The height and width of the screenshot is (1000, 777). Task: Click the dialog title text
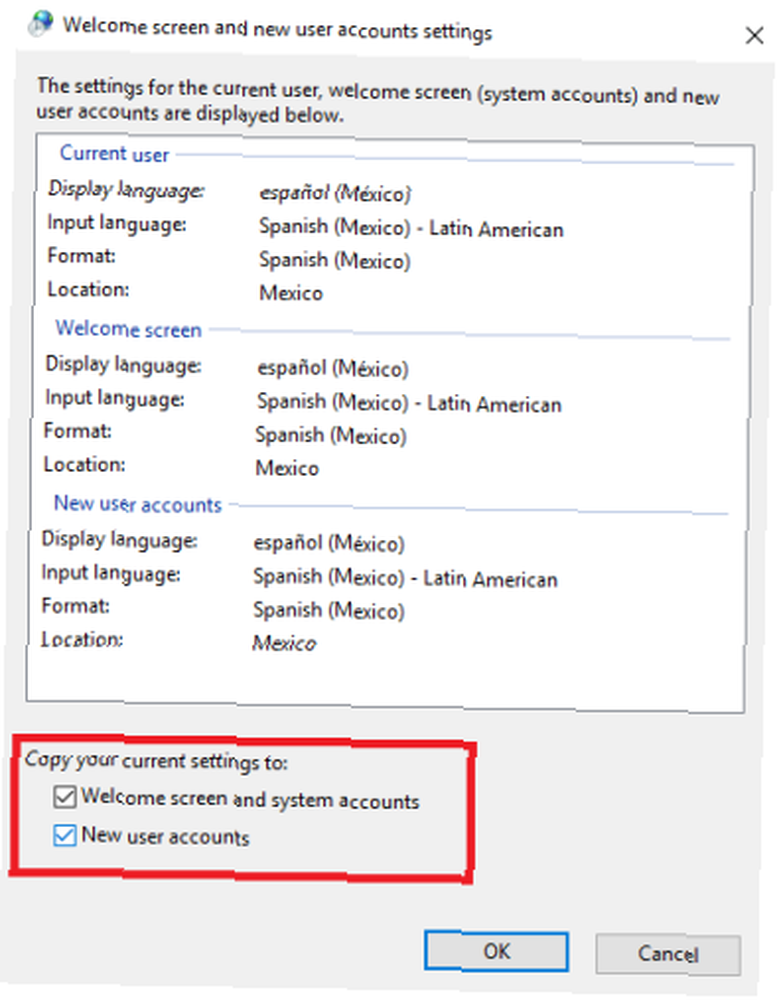(278, 29)
